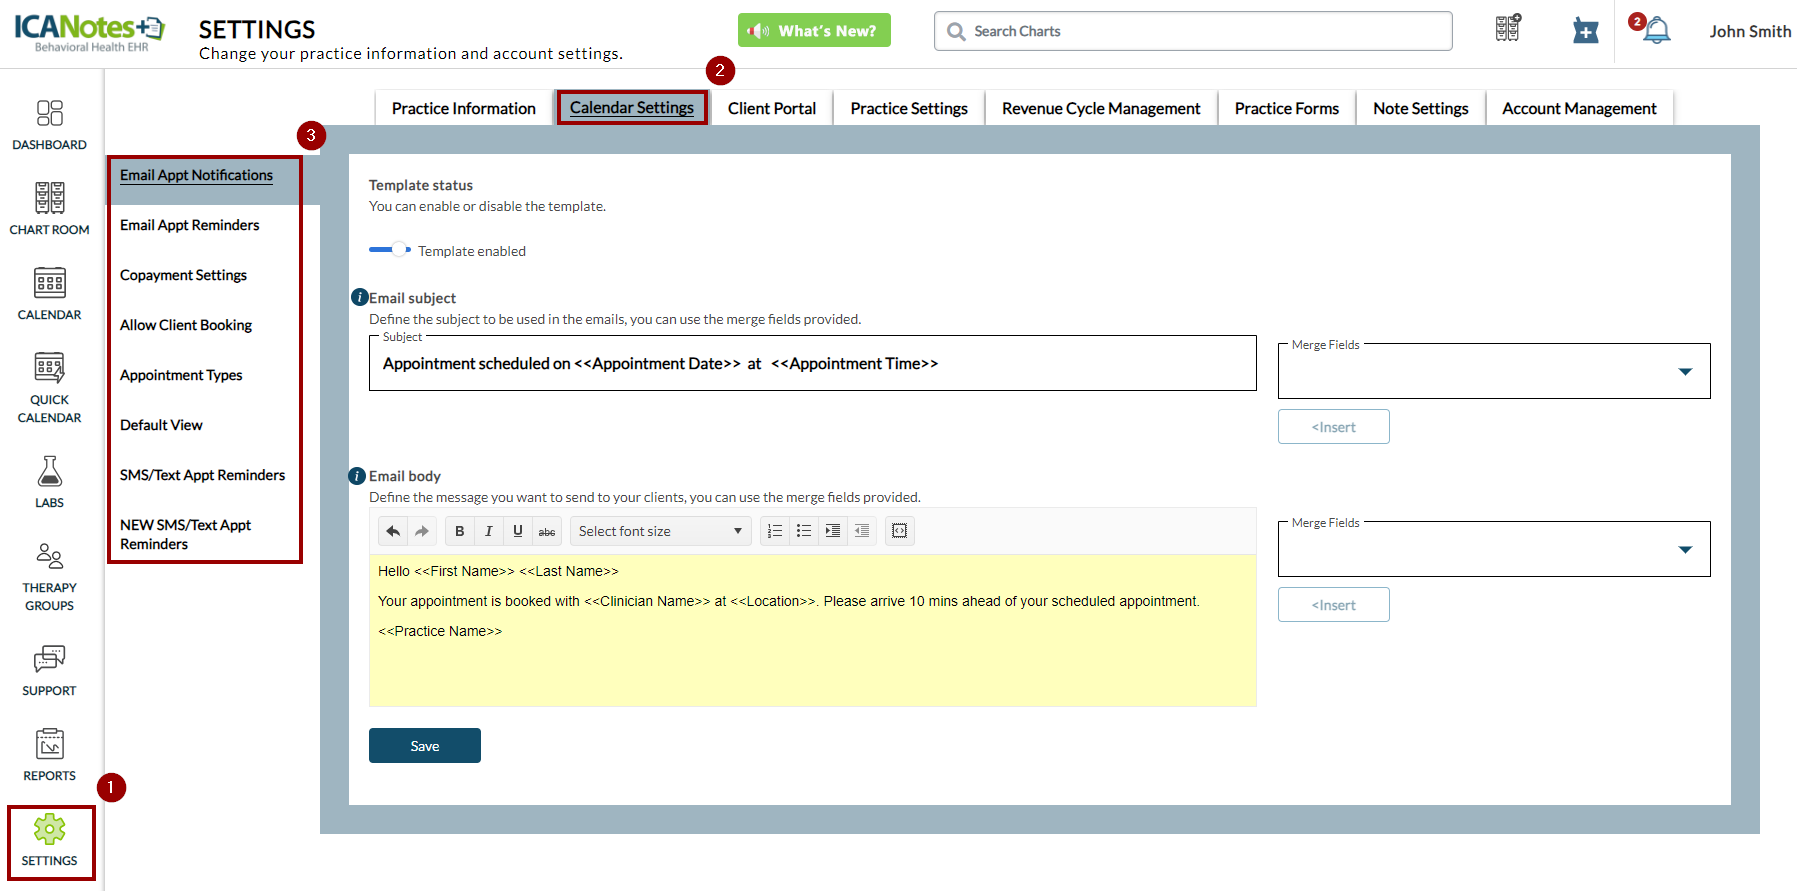Select Email Appt Reminders menu item
1797x891 pixels.
click(x=190, y=225)
